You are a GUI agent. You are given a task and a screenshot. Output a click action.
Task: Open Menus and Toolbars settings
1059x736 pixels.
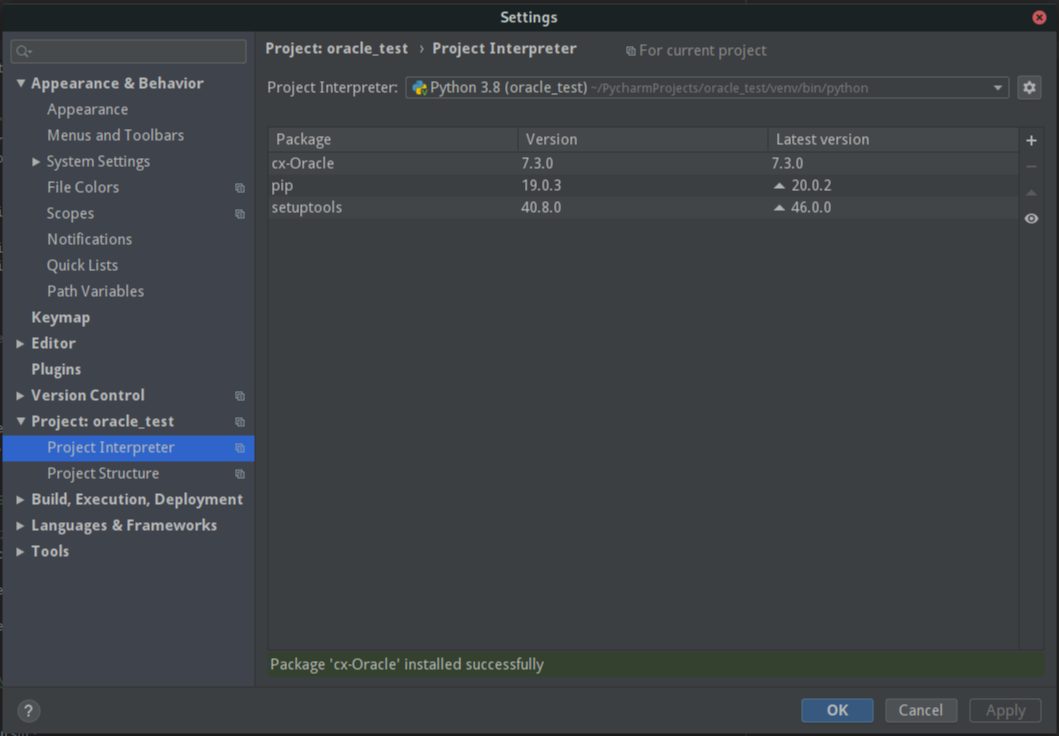115,136
